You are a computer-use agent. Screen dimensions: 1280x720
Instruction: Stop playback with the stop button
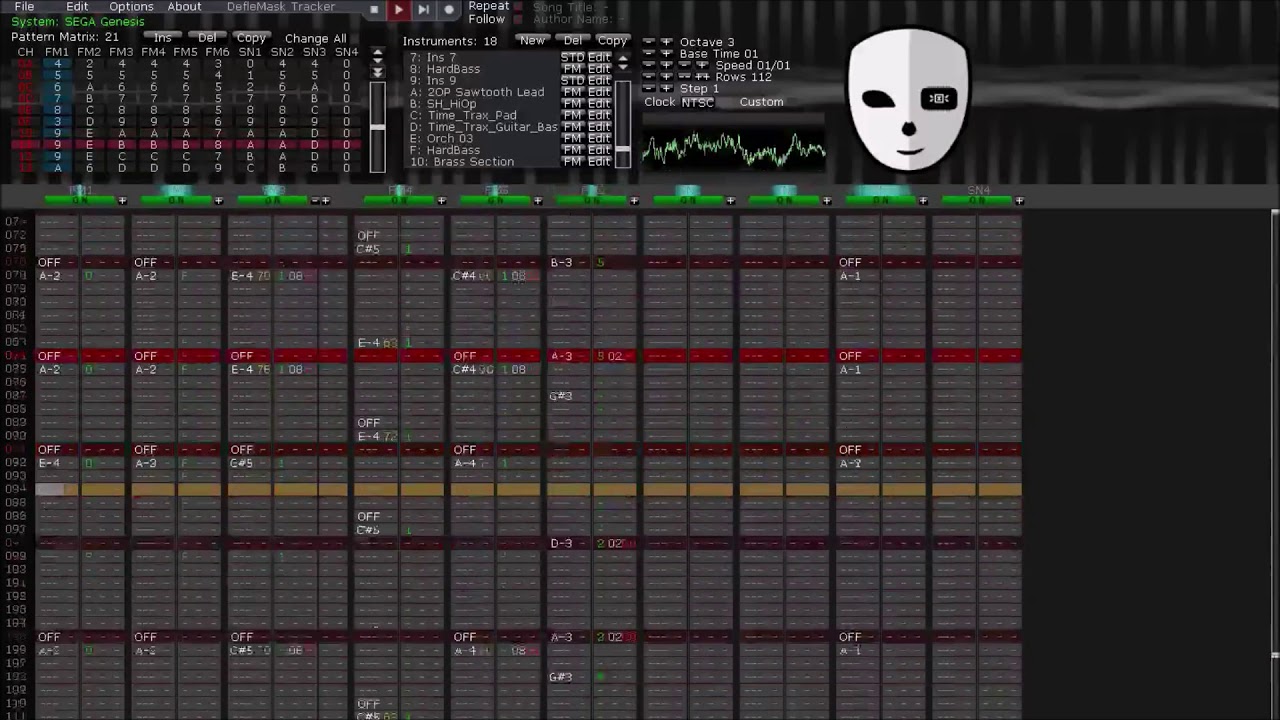click(374, 10)
